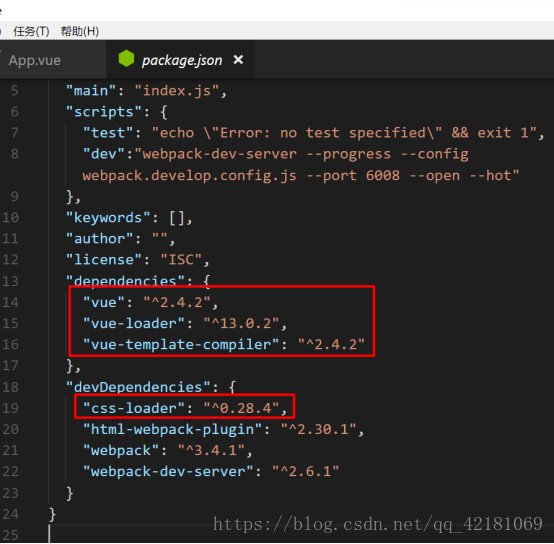Viewport: 554px width, 544px height.
Task: Click the "main" index.js value
Action: coord(177,91)
